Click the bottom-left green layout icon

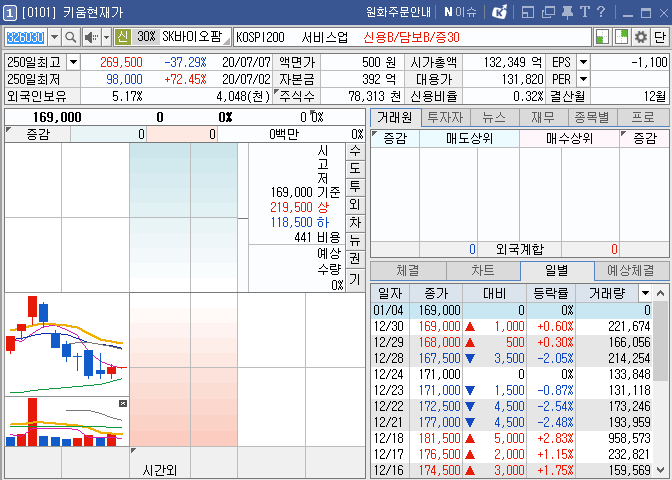tap(603, 37)
